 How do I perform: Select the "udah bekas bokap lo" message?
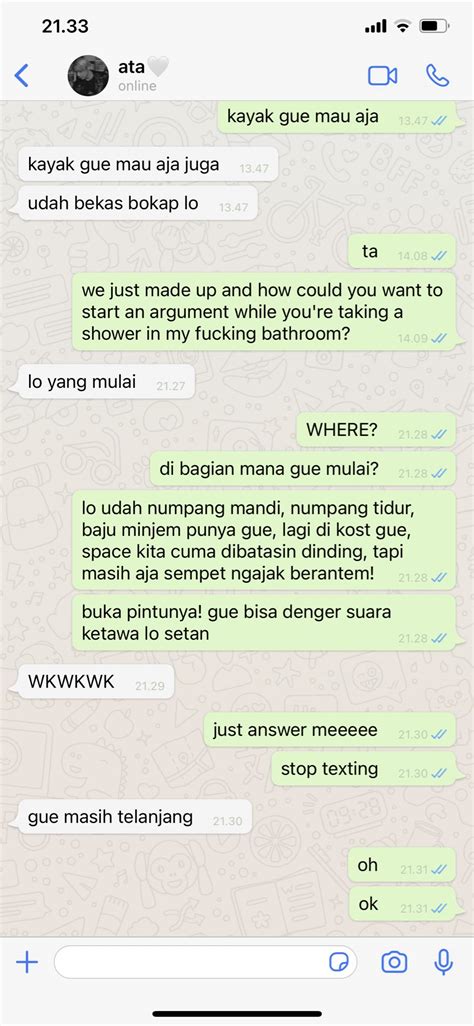pos(137,203)
